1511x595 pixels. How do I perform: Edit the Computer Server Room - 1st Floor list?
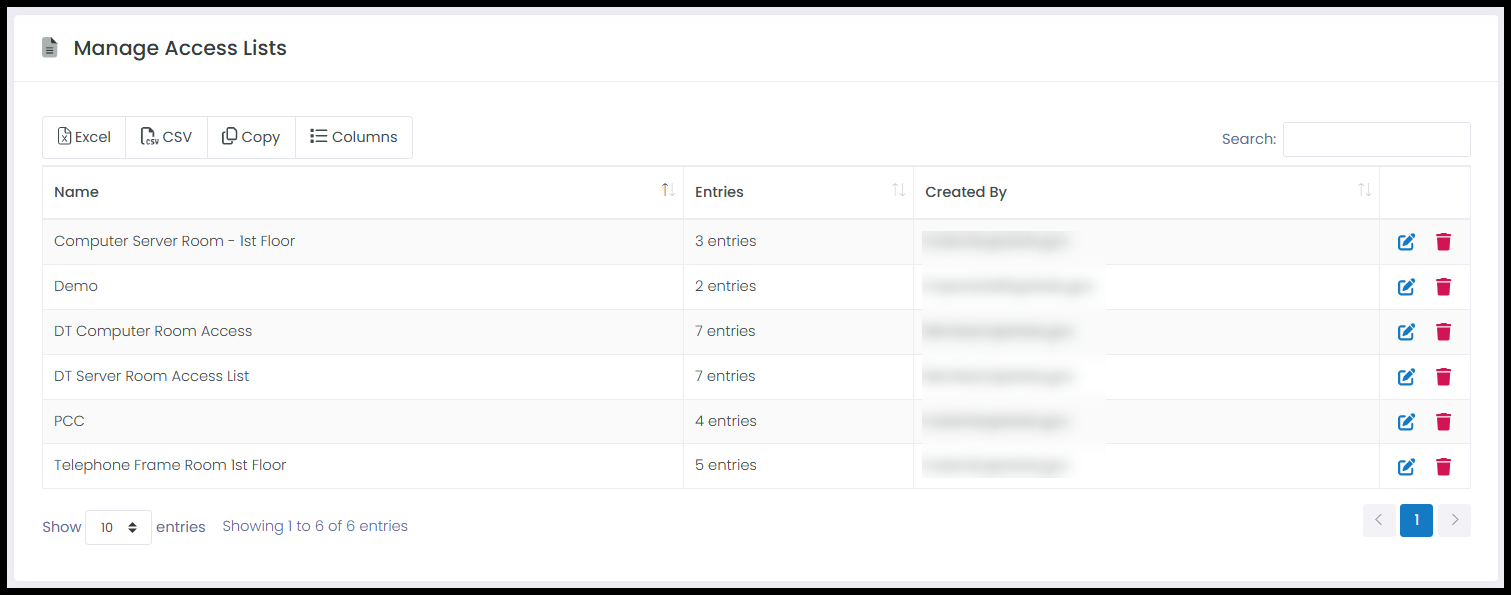[1406, 242]
